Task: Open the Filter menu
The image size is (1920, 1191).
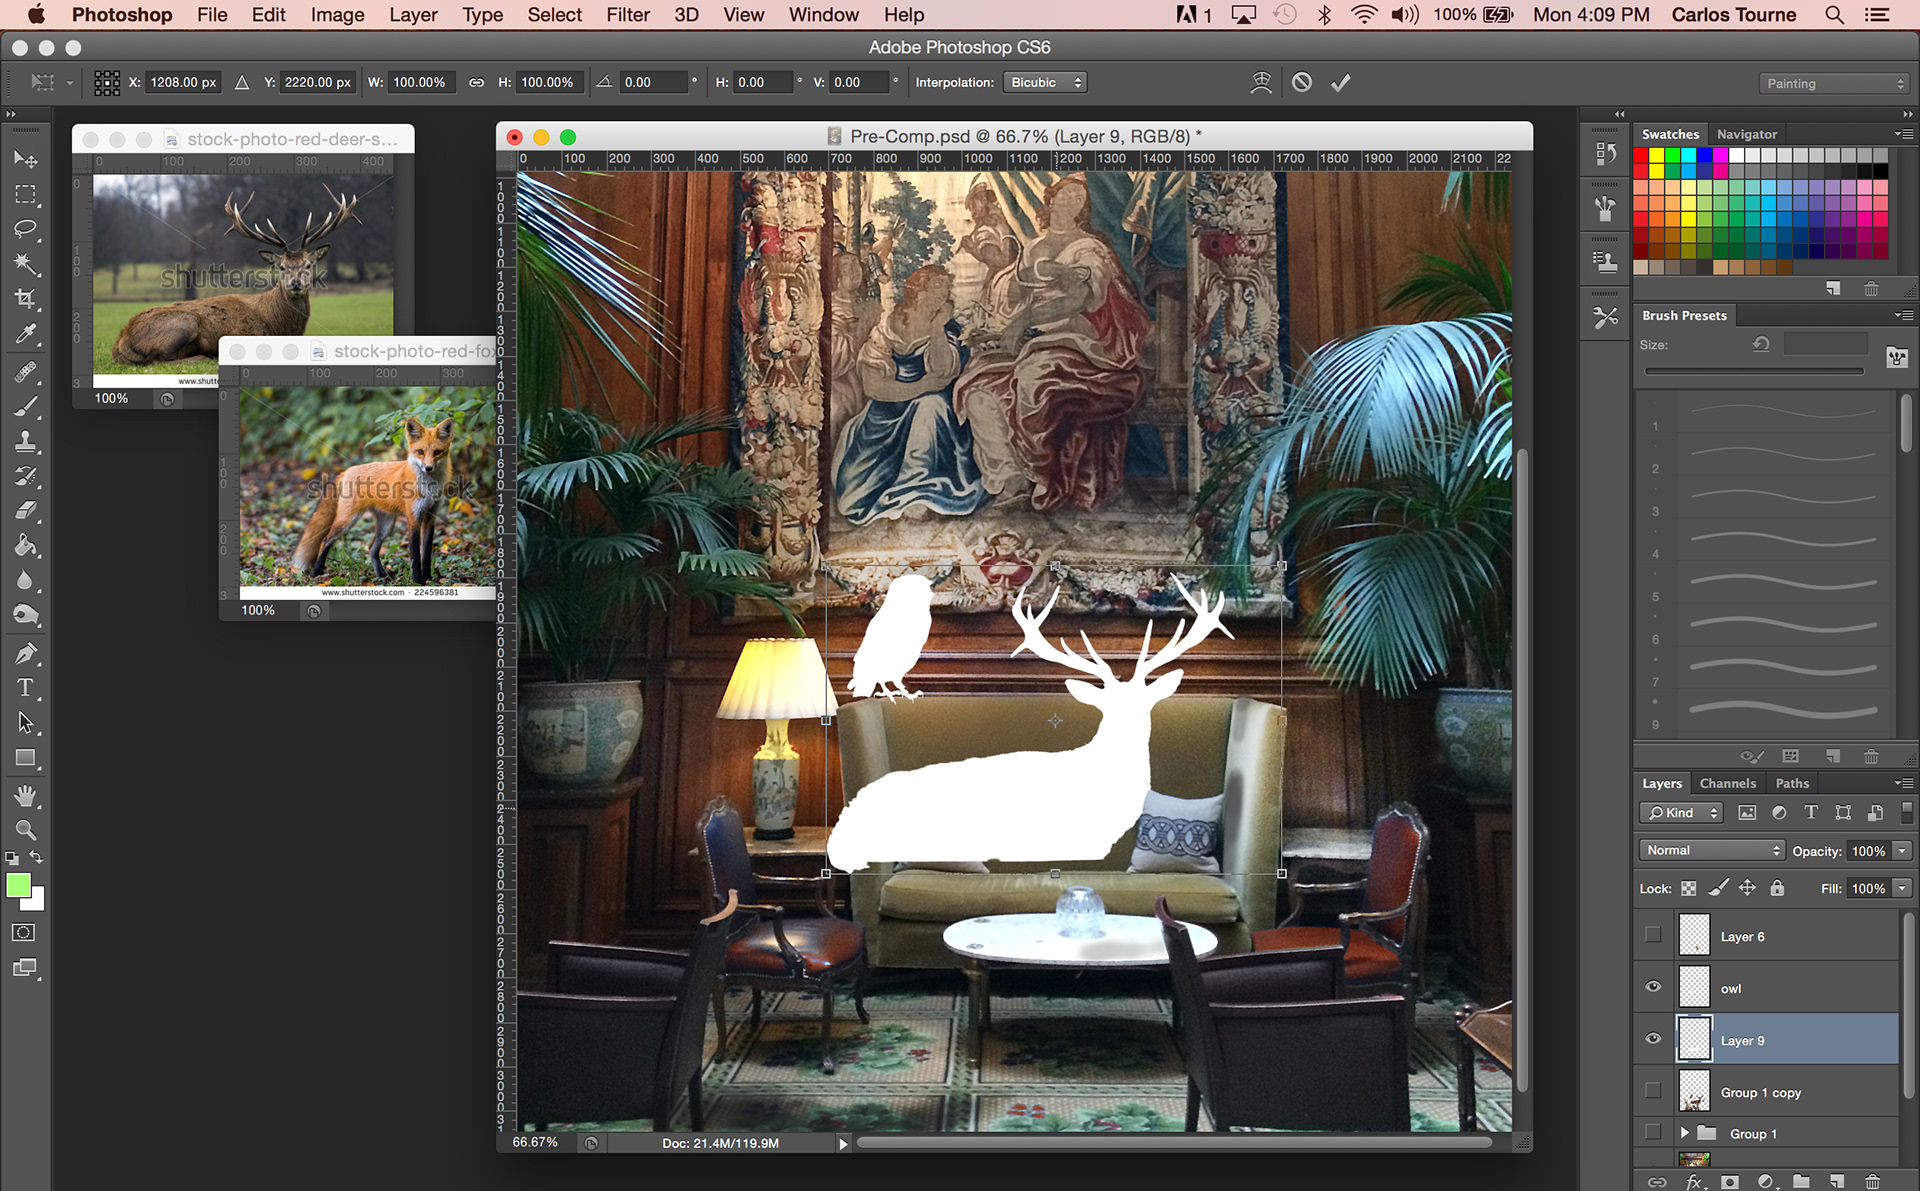Action: 627,15
